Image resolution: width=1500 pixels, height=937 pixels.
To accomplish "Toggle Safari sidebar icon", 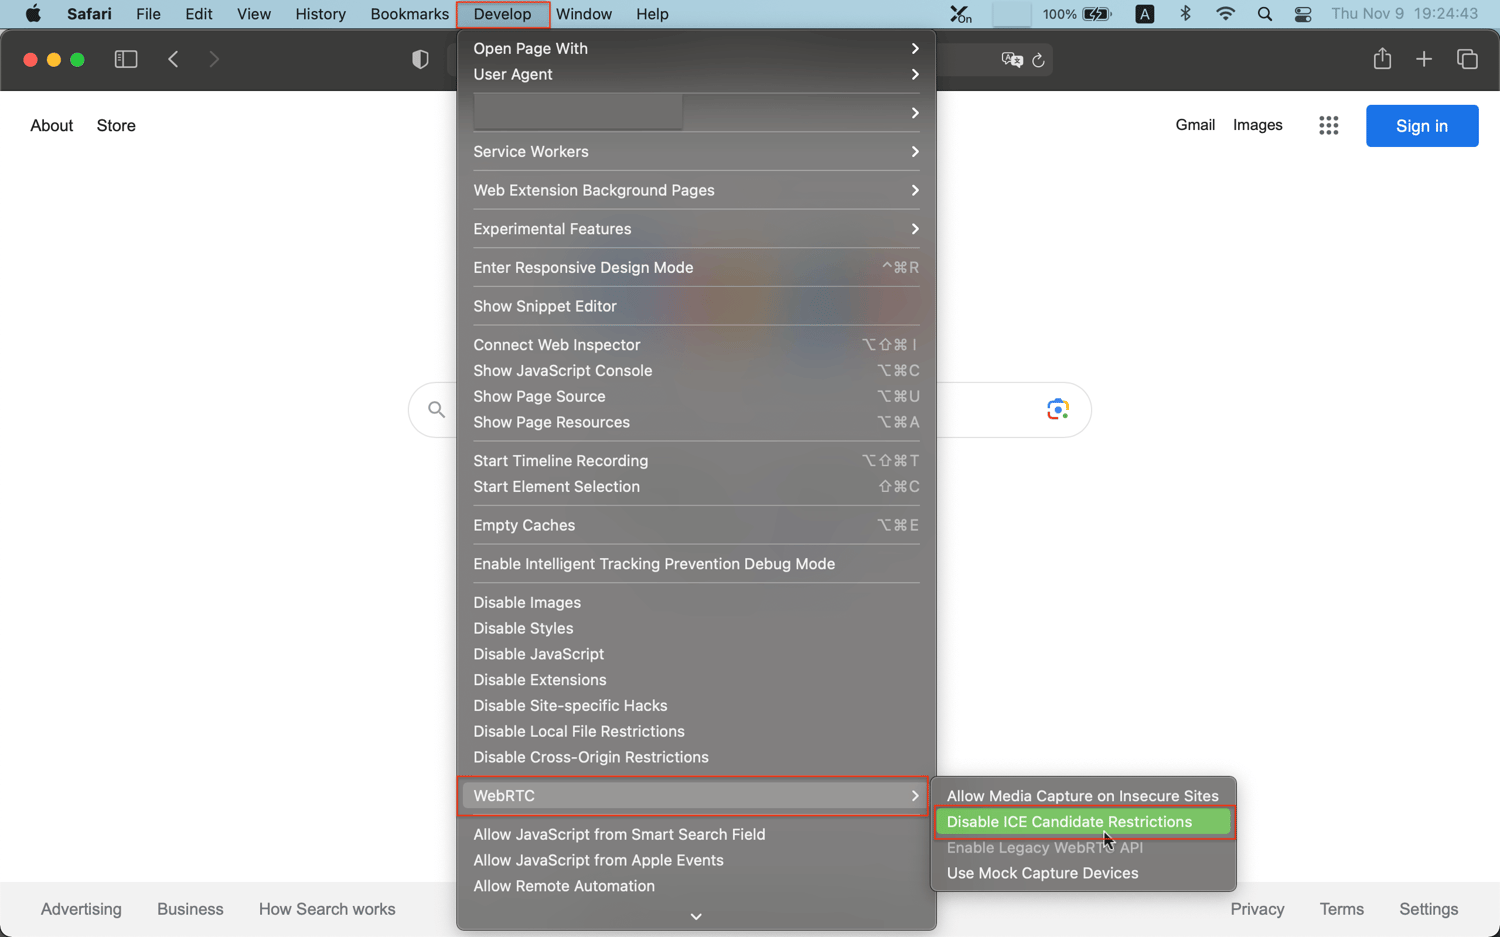I will pos(126,60).
